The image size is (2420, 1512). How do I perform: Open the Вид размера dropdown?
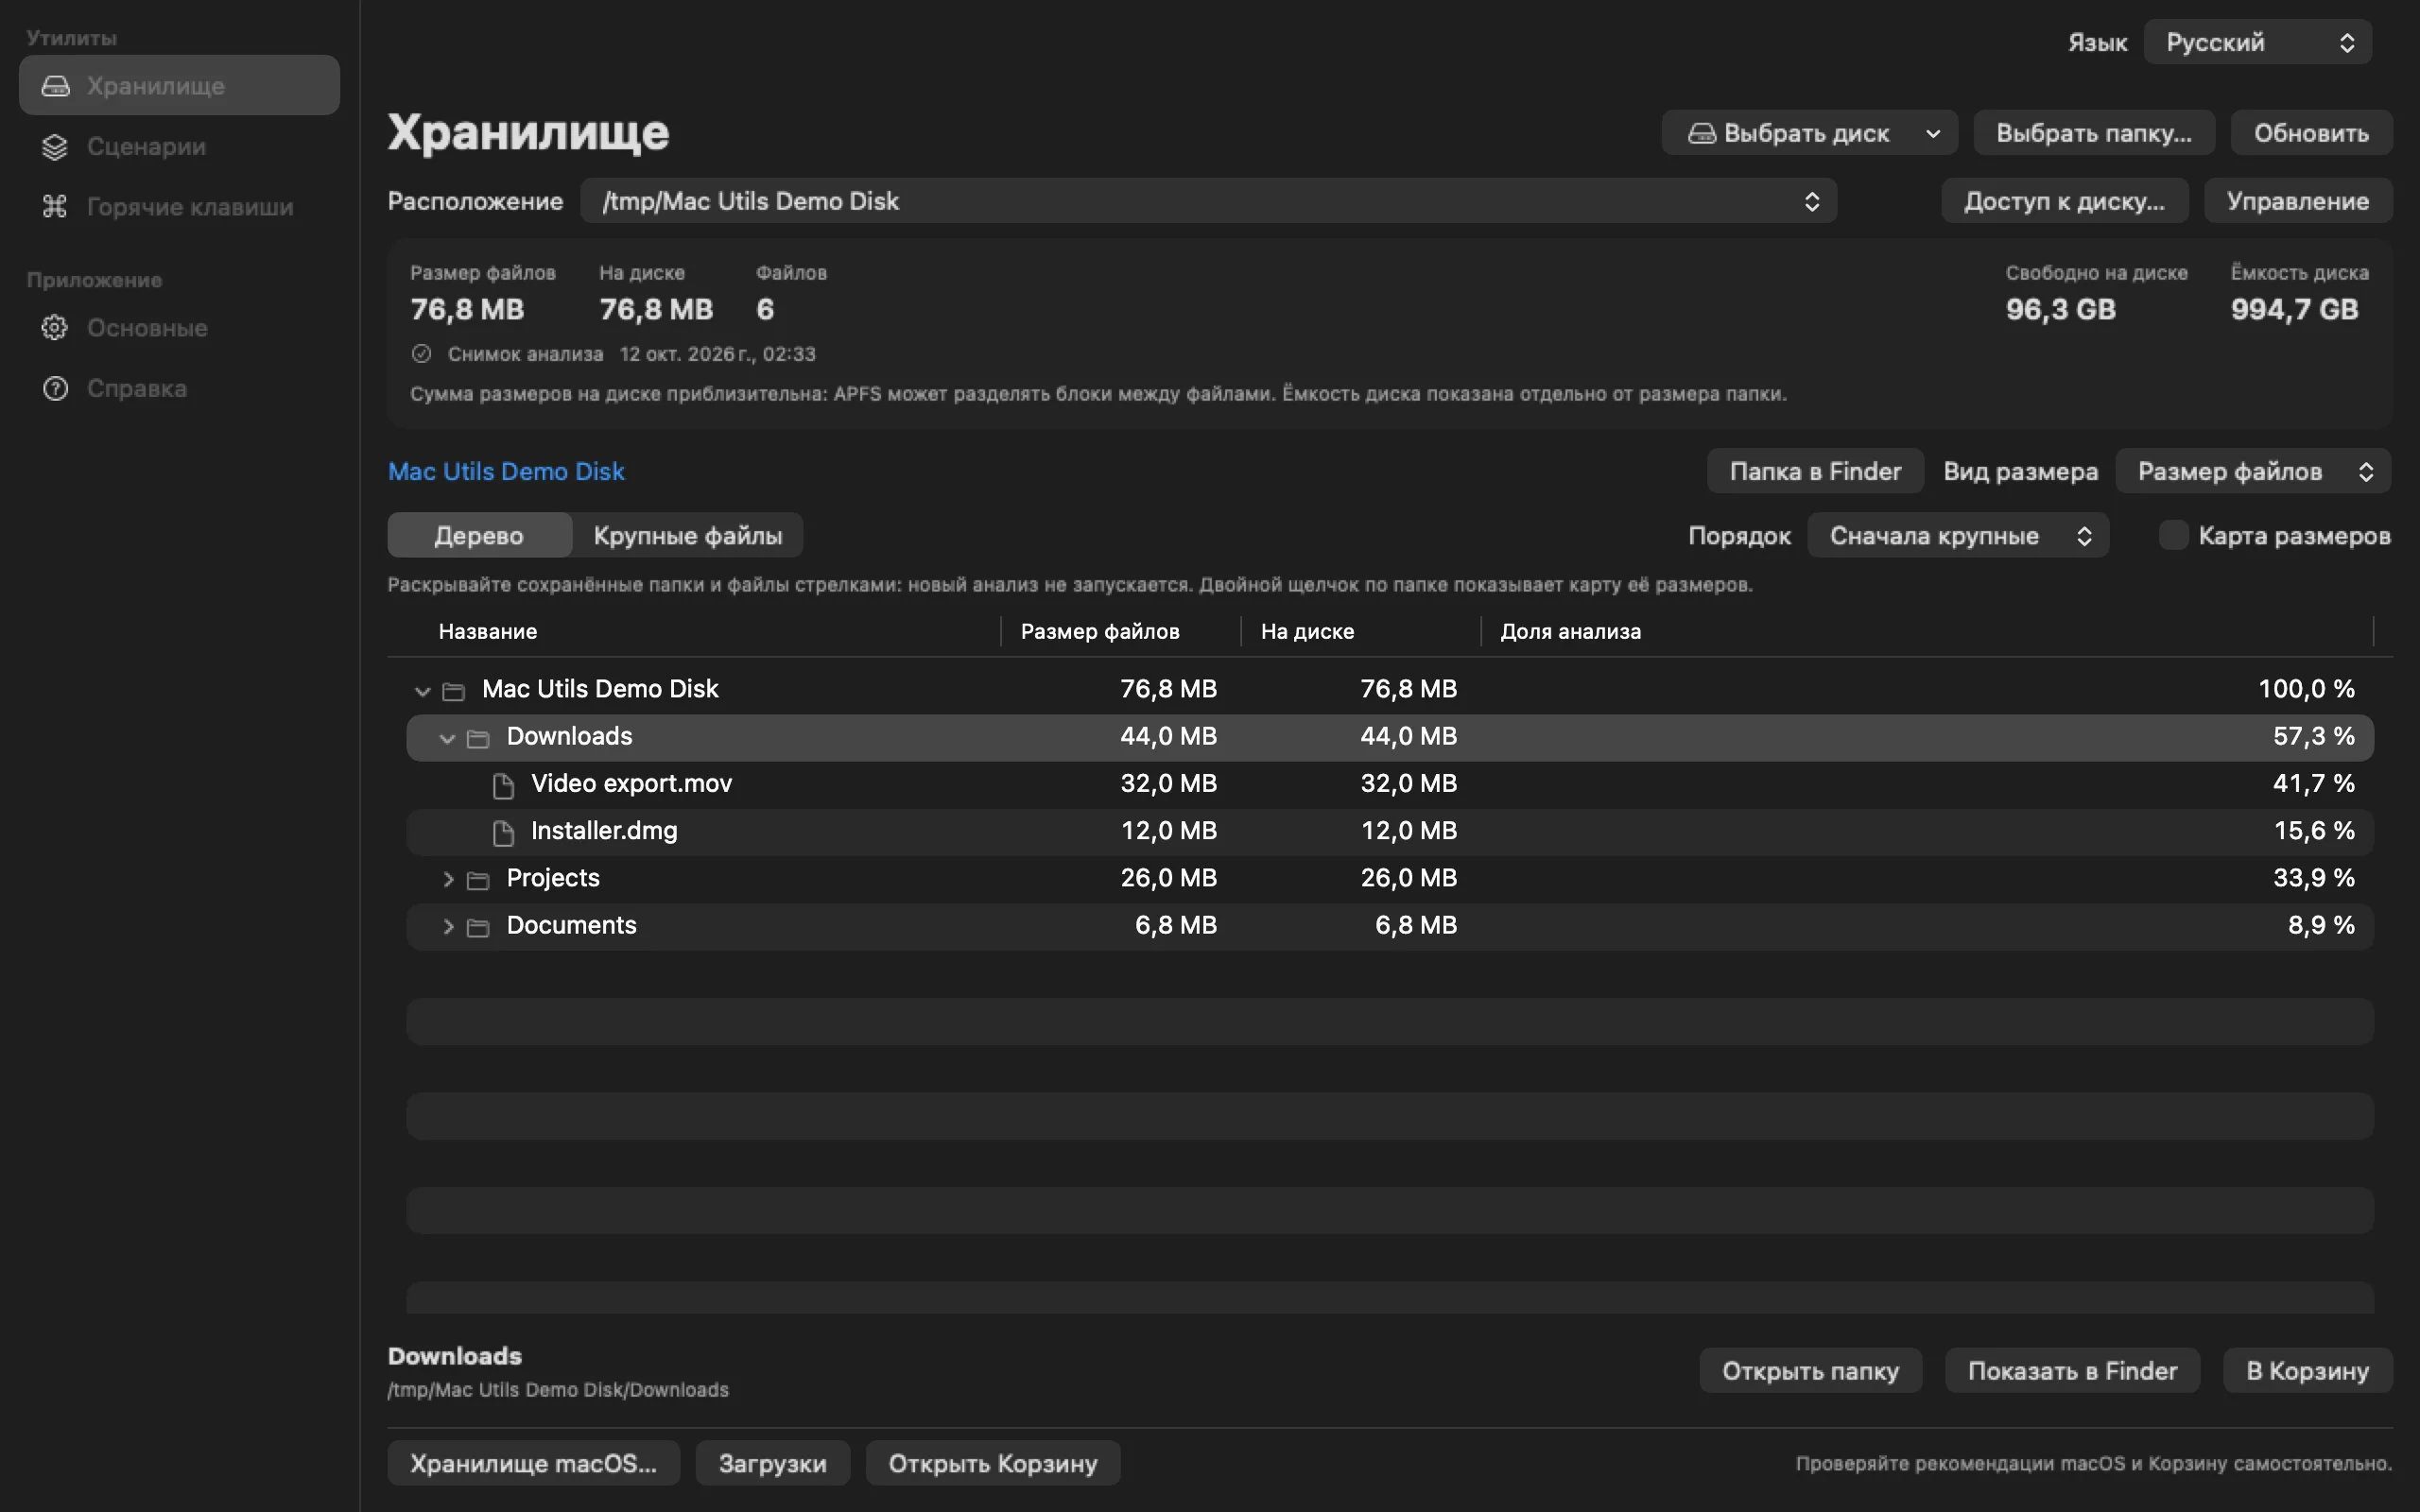[2252, 472]
